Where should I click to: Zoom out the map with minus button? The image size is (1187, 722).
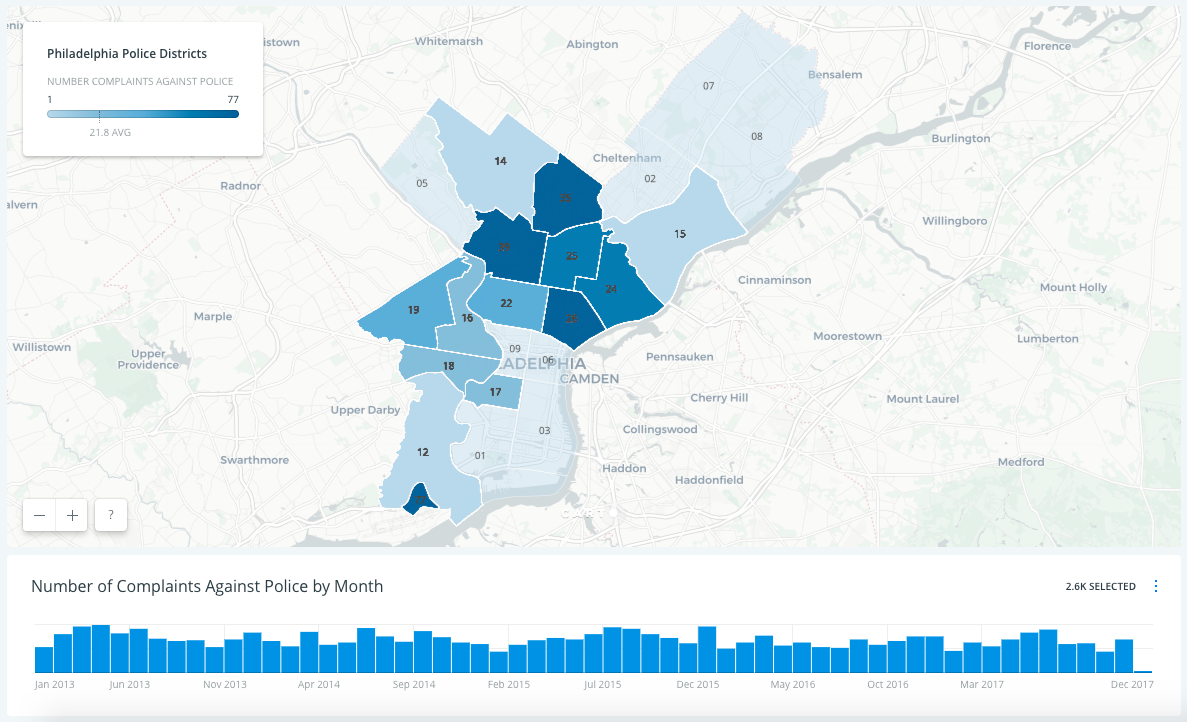[x=40, y=515]
